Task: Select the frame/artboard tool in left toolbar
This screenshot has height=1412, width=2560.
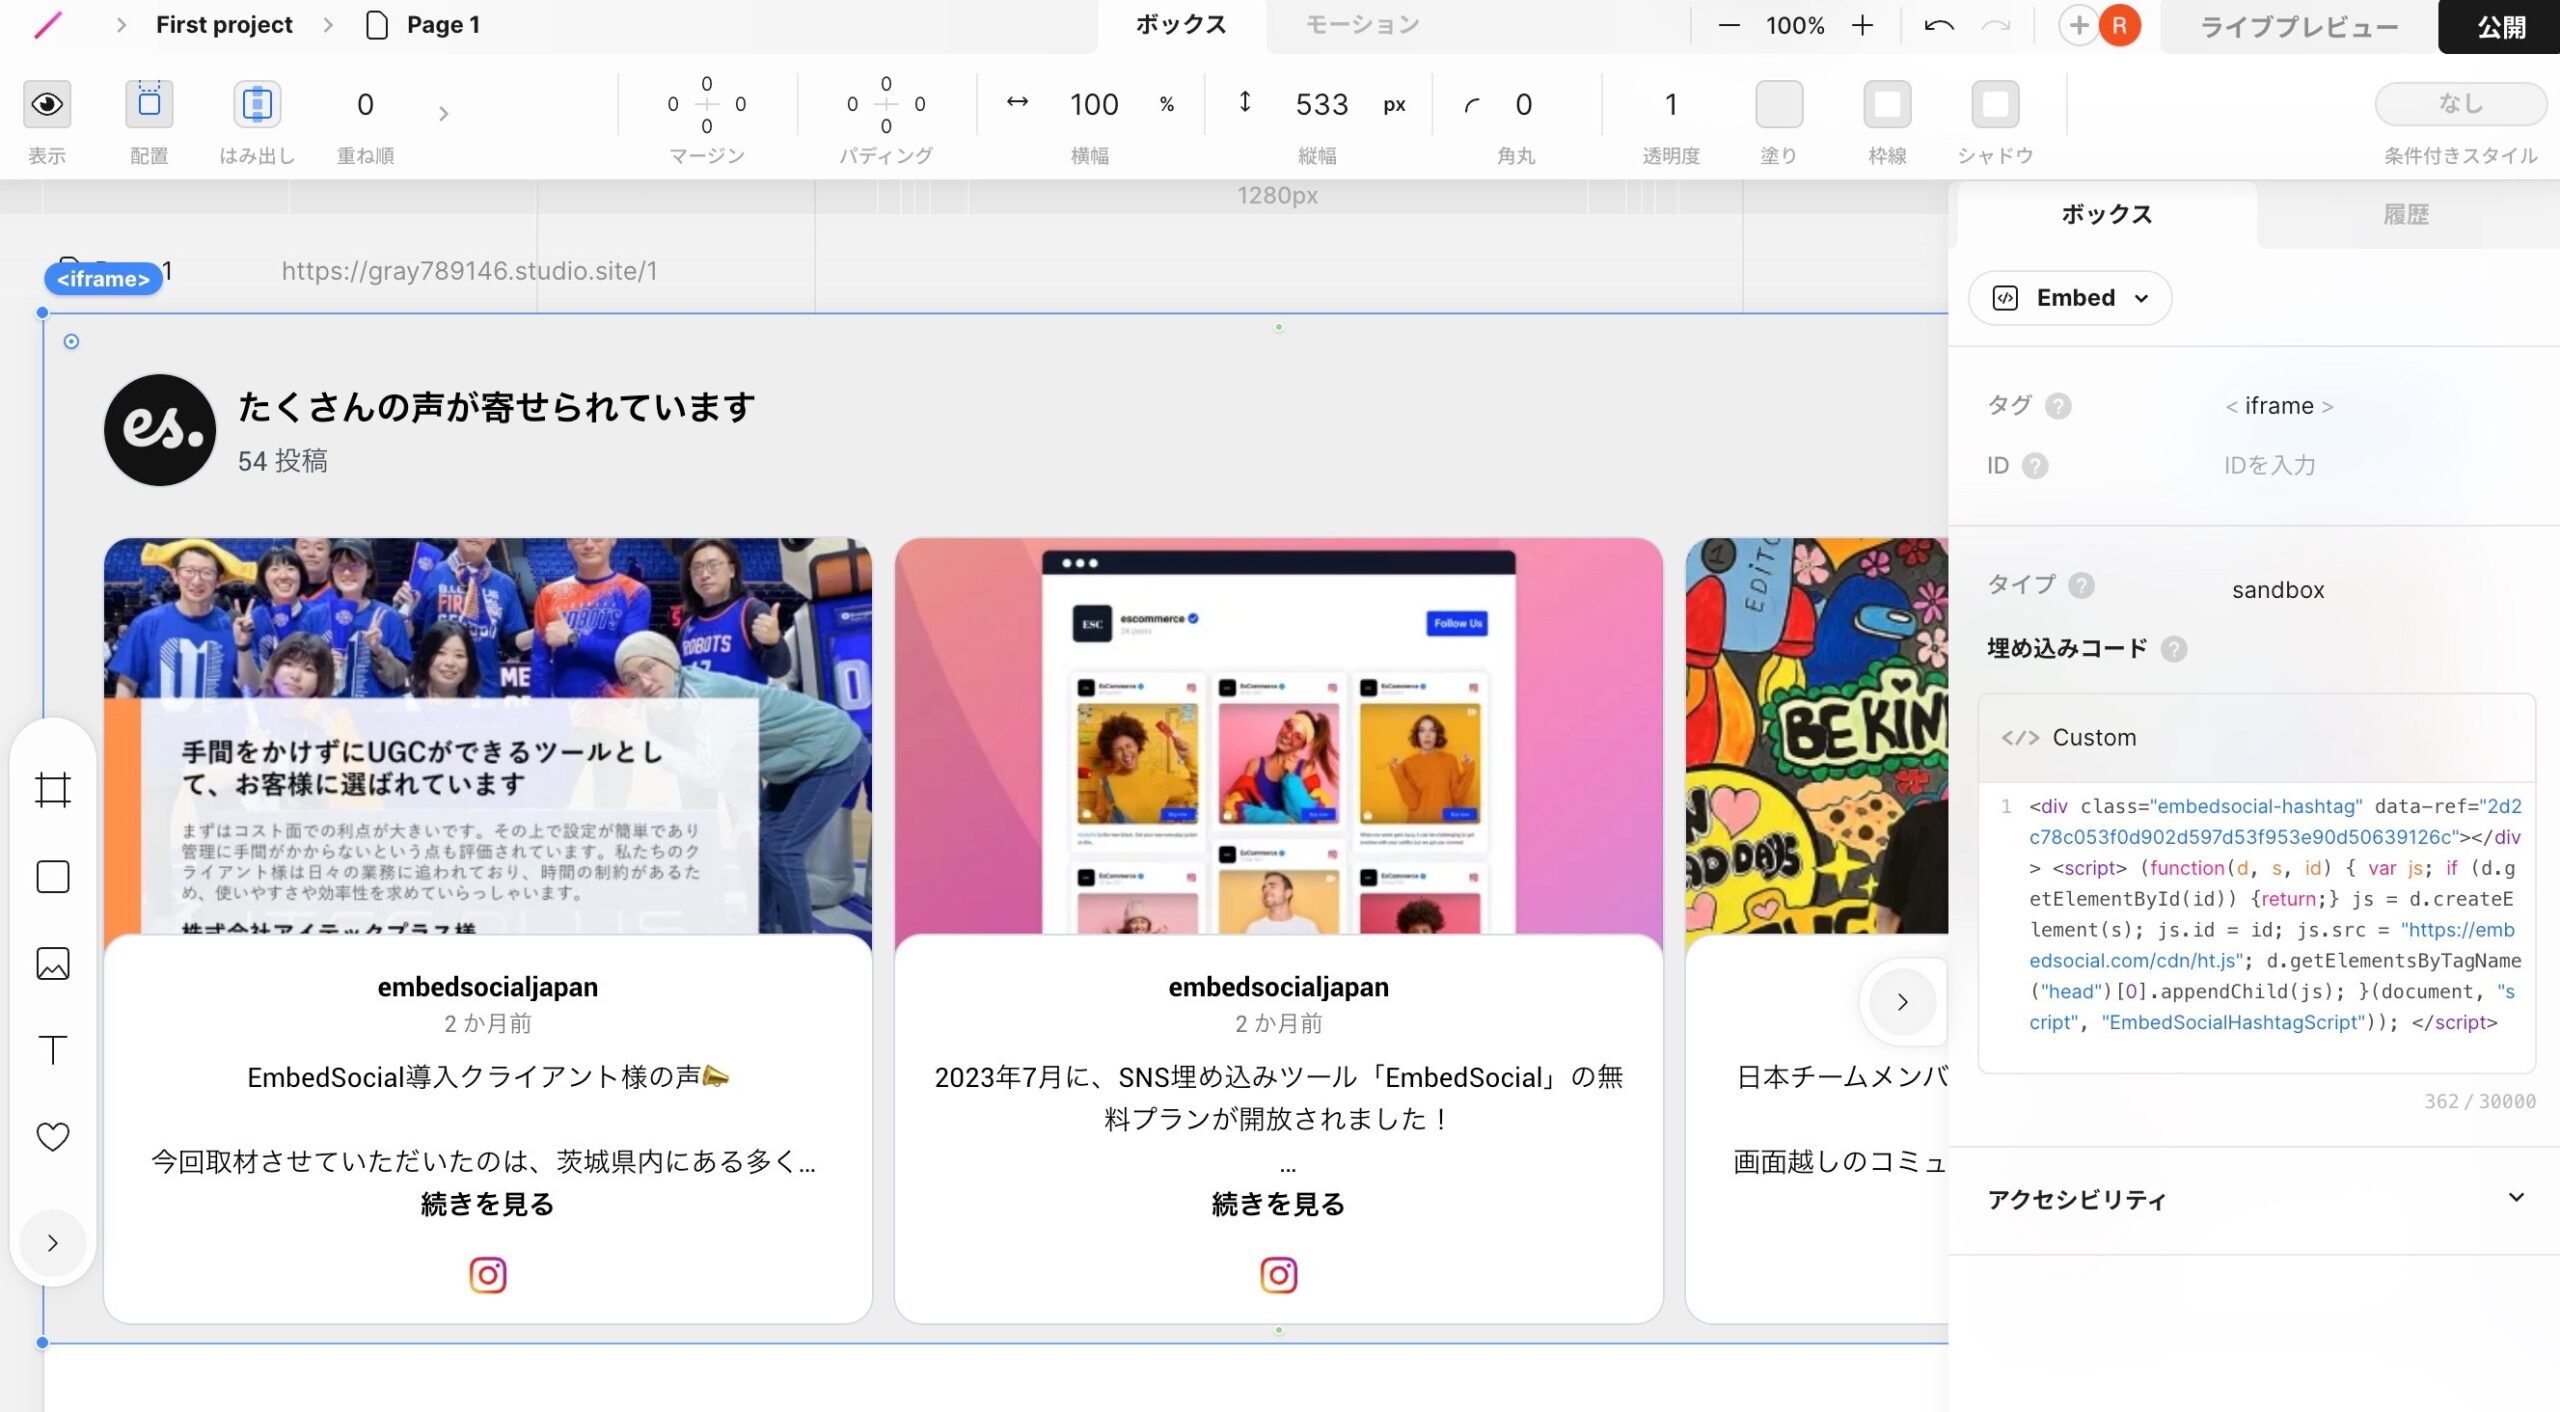Action: 53,790
